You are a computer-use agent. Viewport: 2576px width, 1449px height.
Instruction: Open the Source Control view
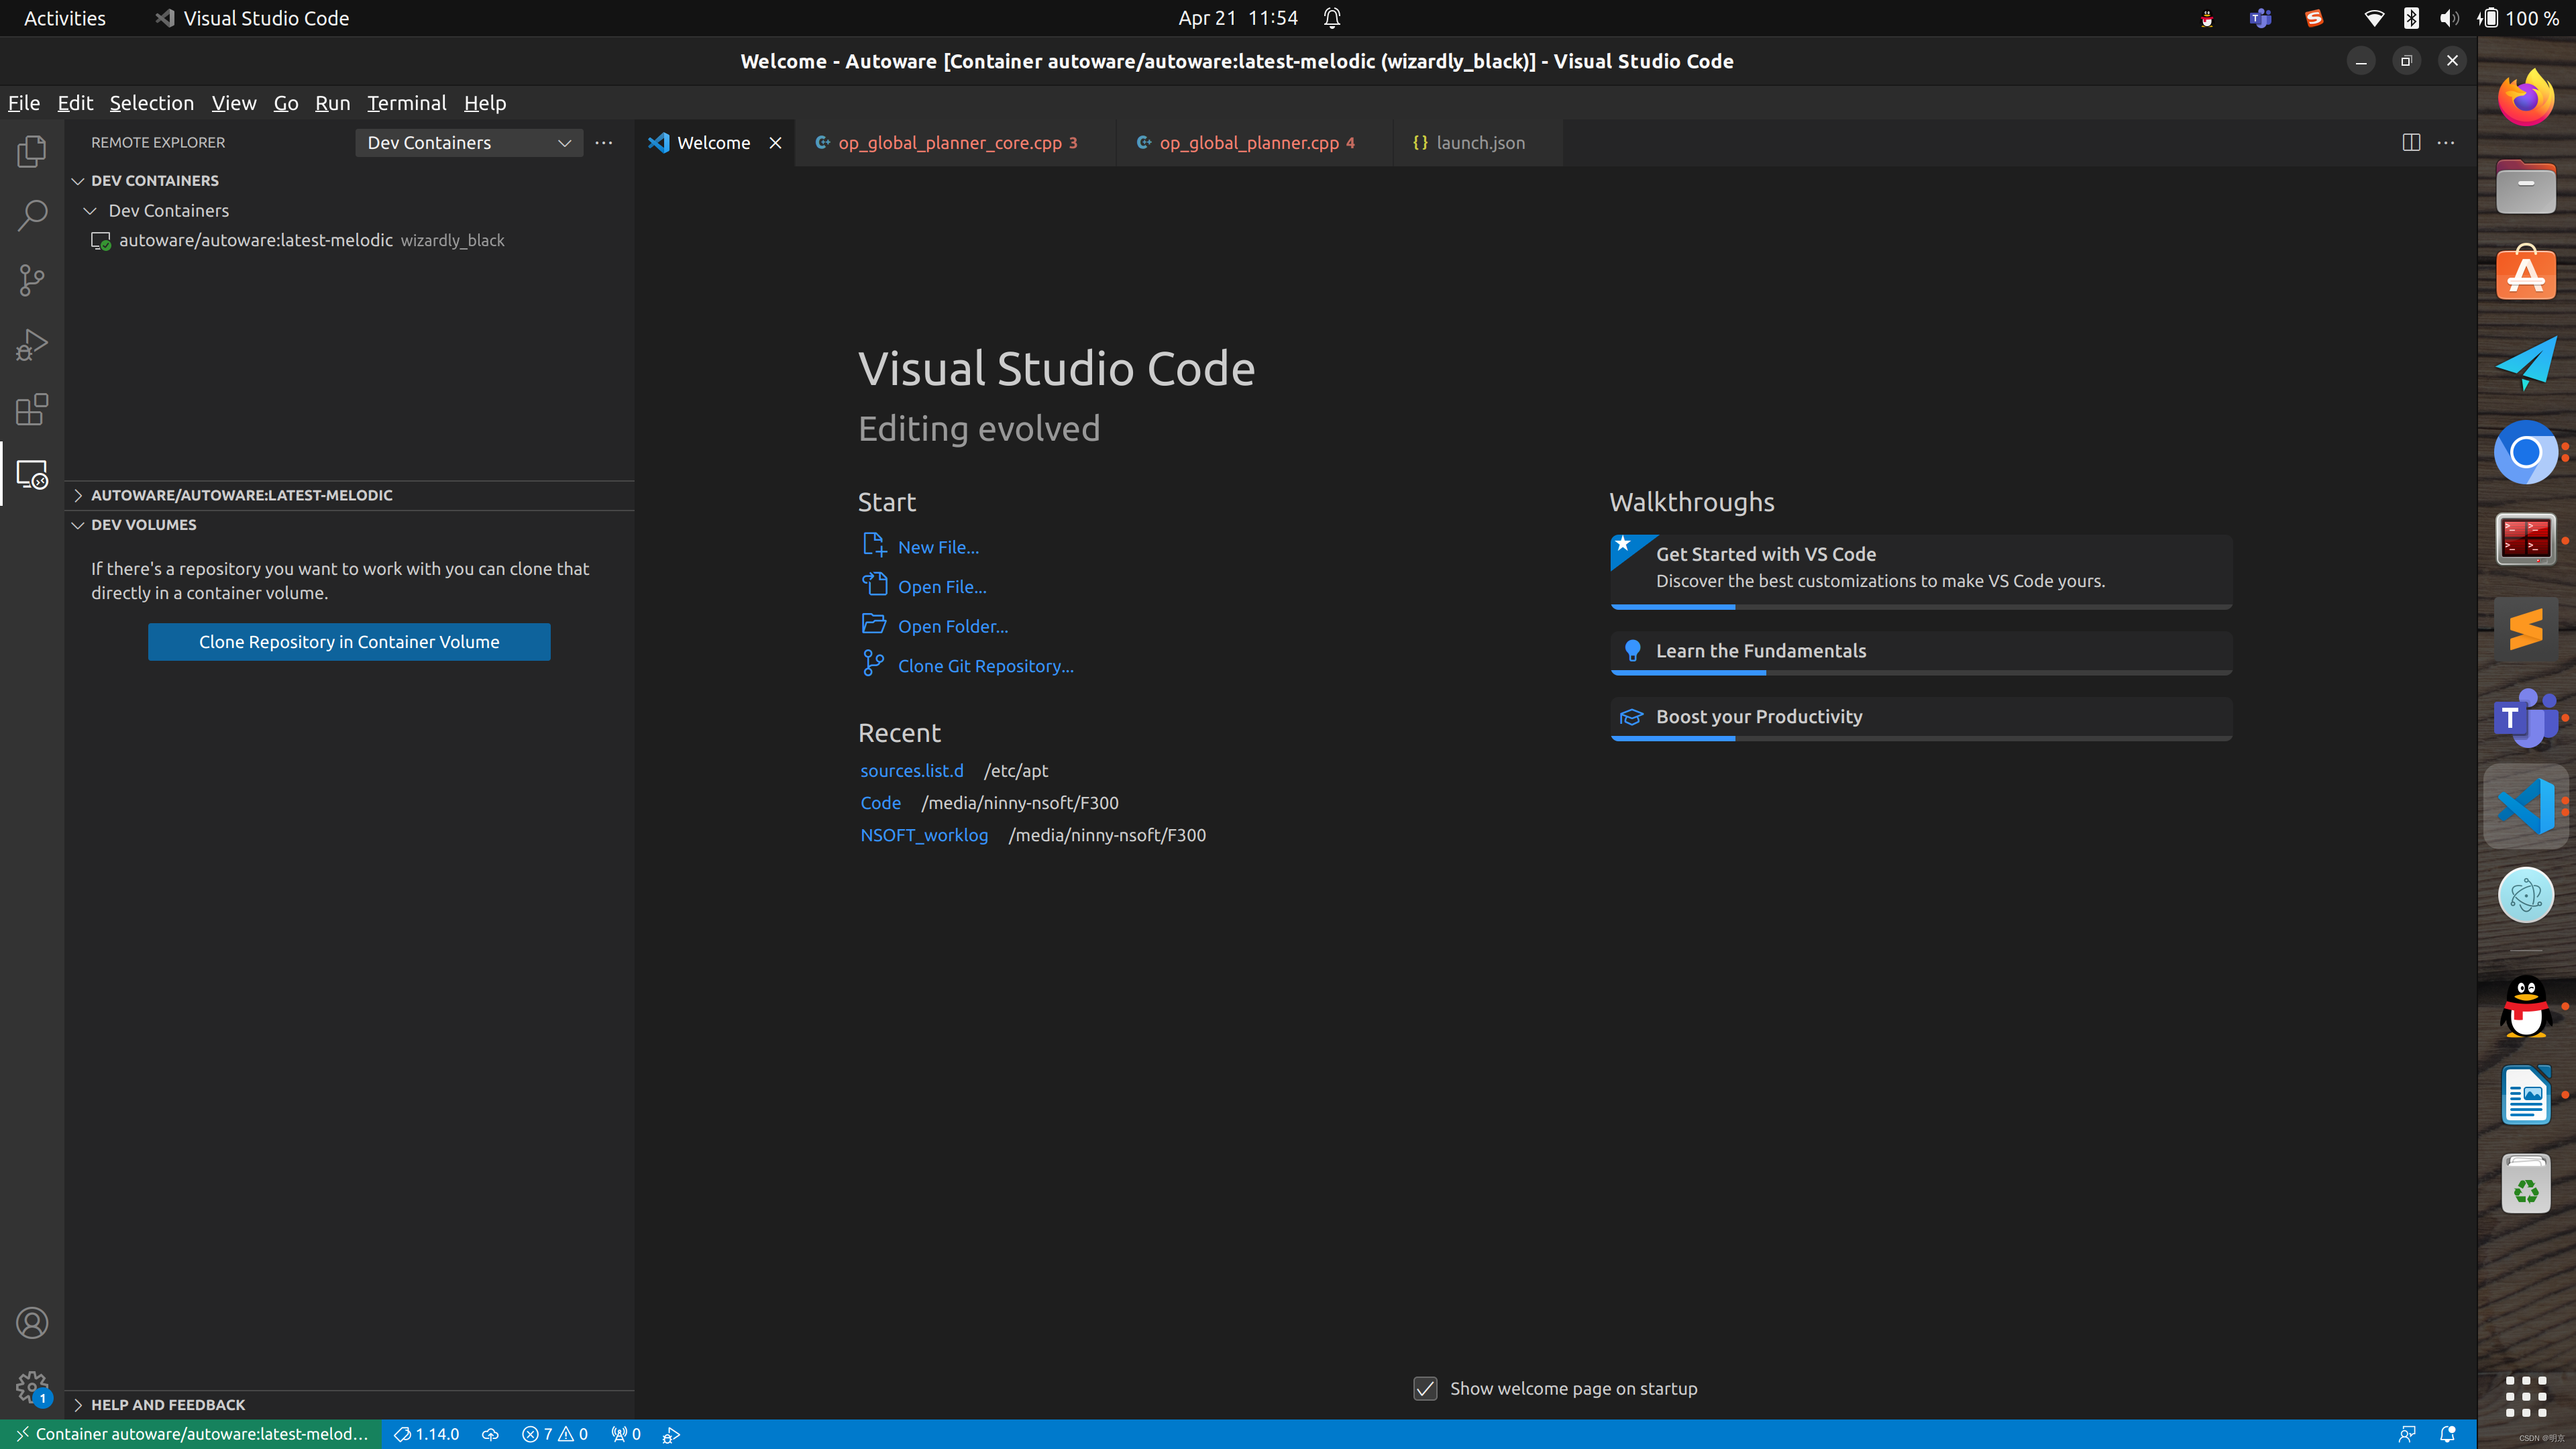pos(32,280)
